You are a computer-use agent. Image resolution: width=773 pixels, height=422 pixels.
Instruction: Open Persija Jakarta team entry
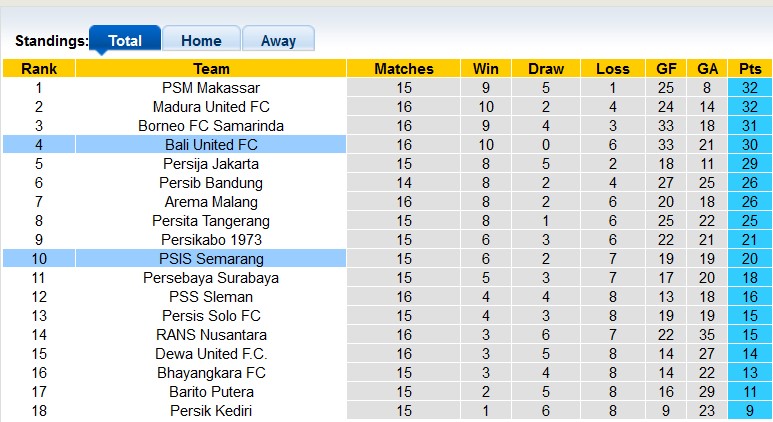point(211,164)
